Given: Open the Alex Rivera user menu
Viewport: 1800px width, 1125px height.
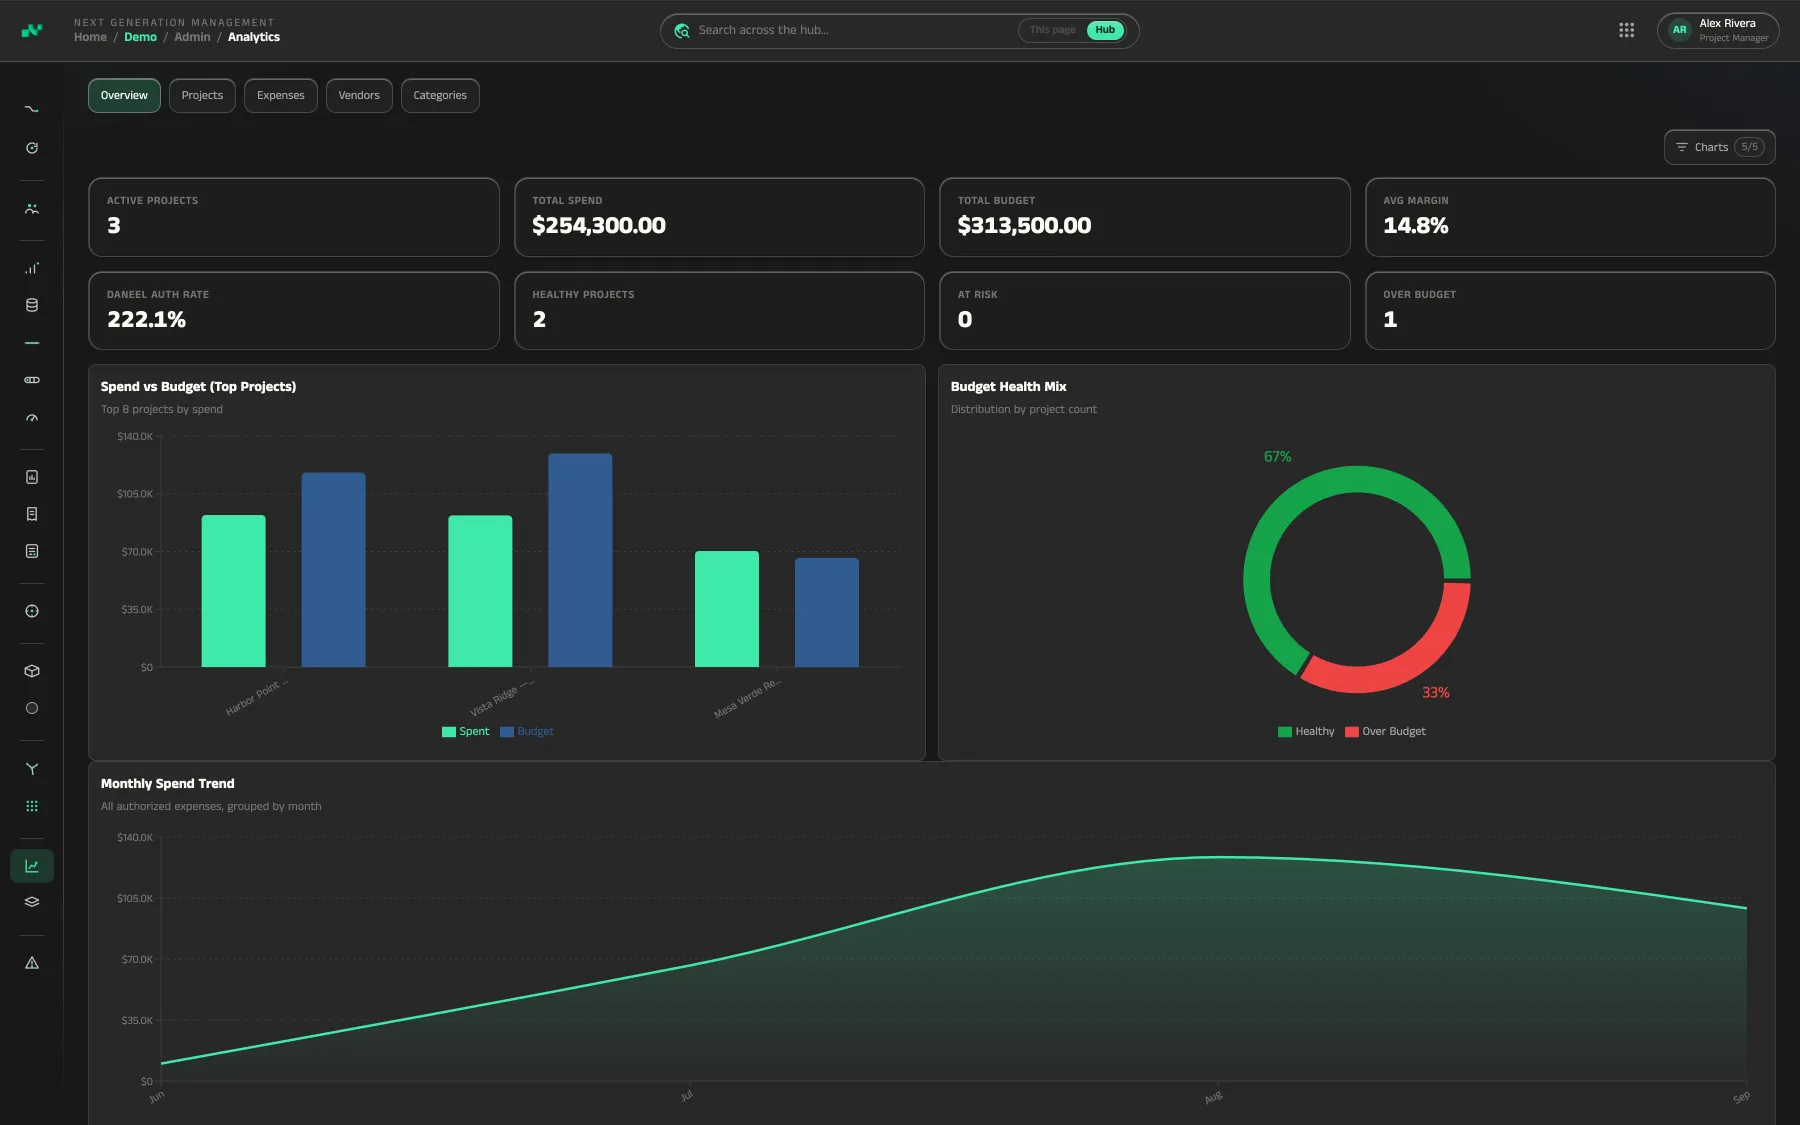Looking at the screenshot, I should coord(1718,30).
